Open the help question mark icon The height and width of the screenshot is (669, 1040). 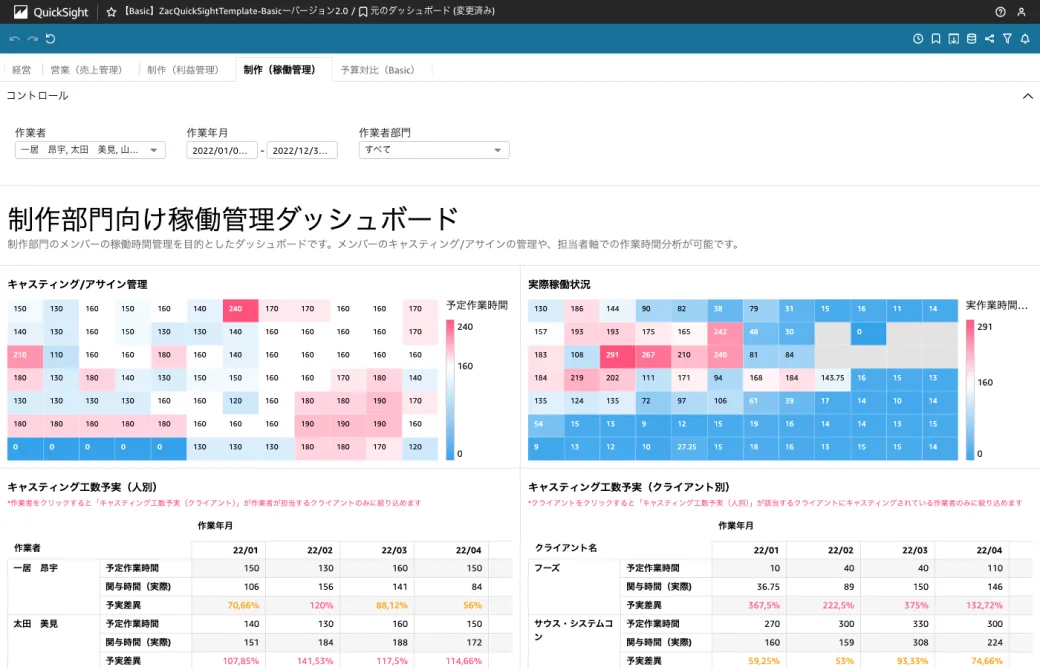click(x=1000, y=12)
